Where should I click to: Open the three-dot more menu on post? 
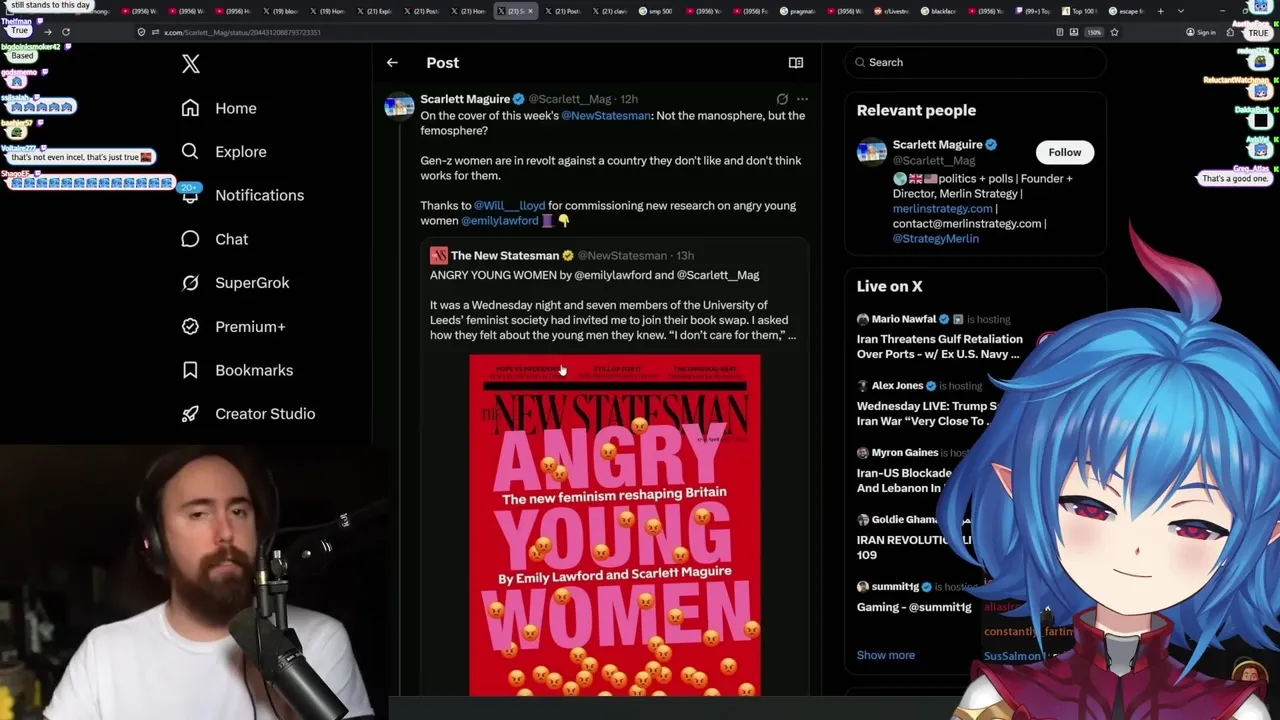click(x=802, y=99)
